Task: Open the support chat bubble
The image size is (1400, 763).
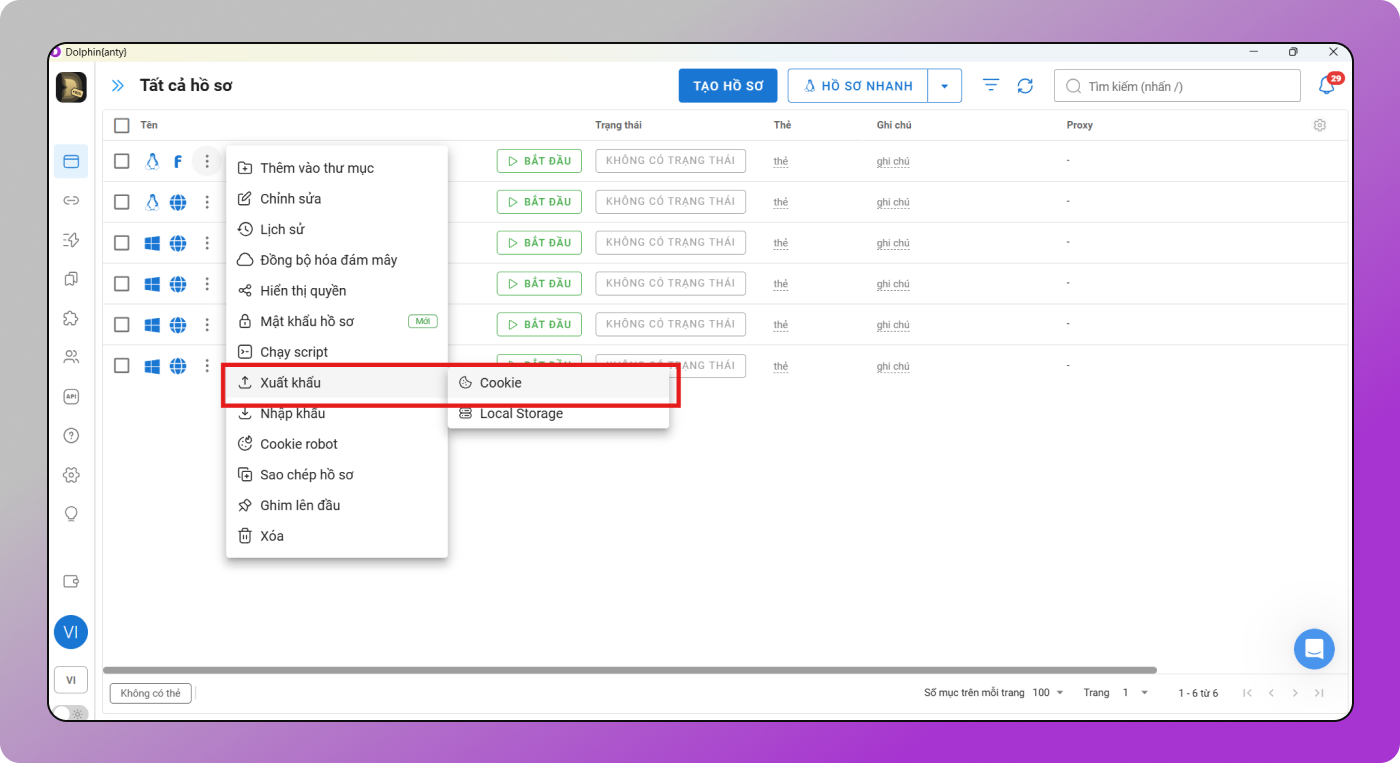Action: (x=1314, y=649)
